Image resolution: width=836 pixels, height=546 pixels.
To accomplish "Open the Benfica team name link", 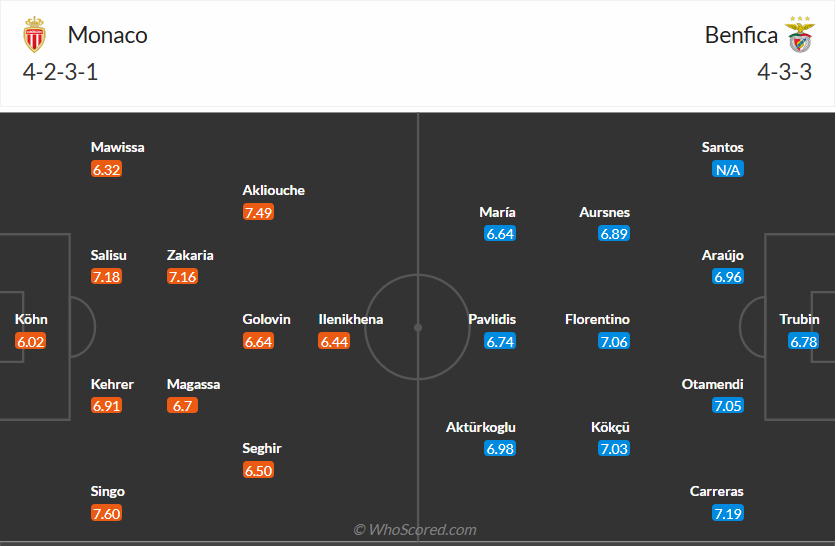I will click(741, 35).
